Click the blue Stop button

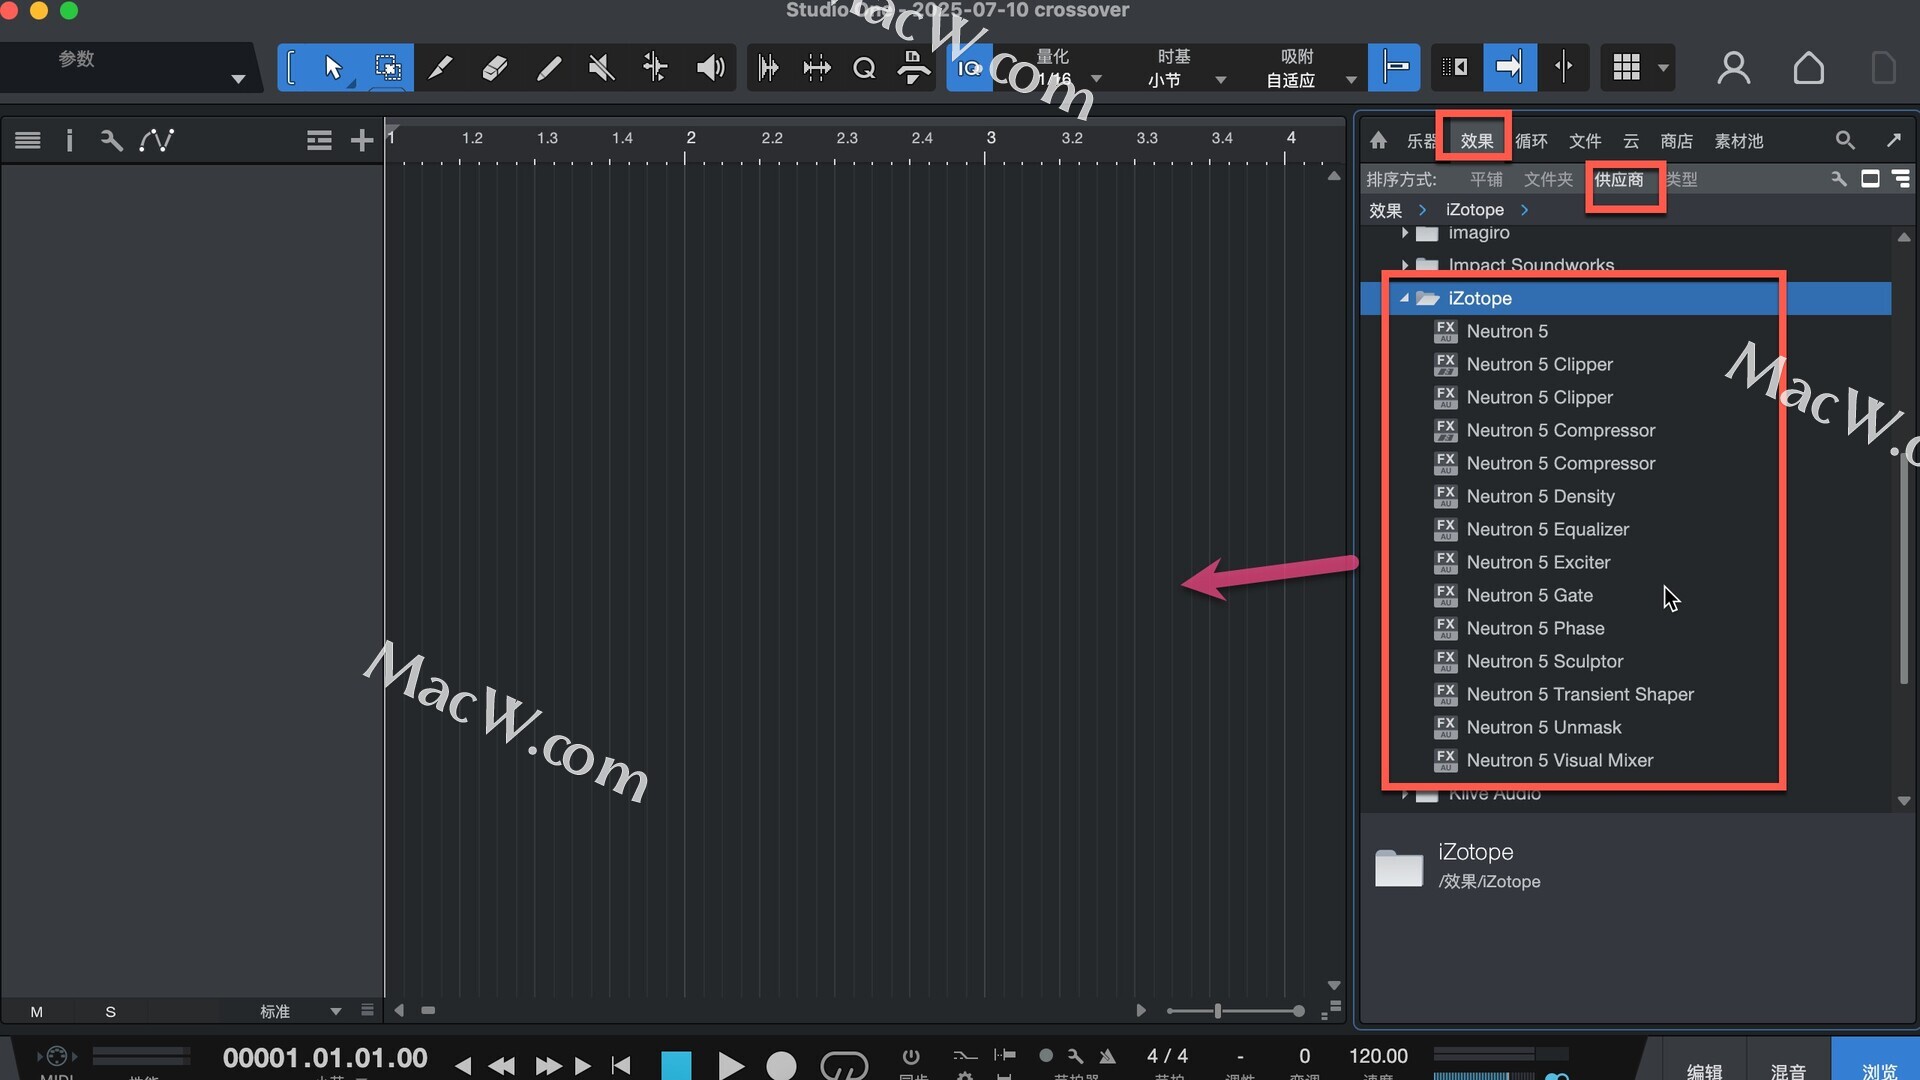tap(676, 1064)
